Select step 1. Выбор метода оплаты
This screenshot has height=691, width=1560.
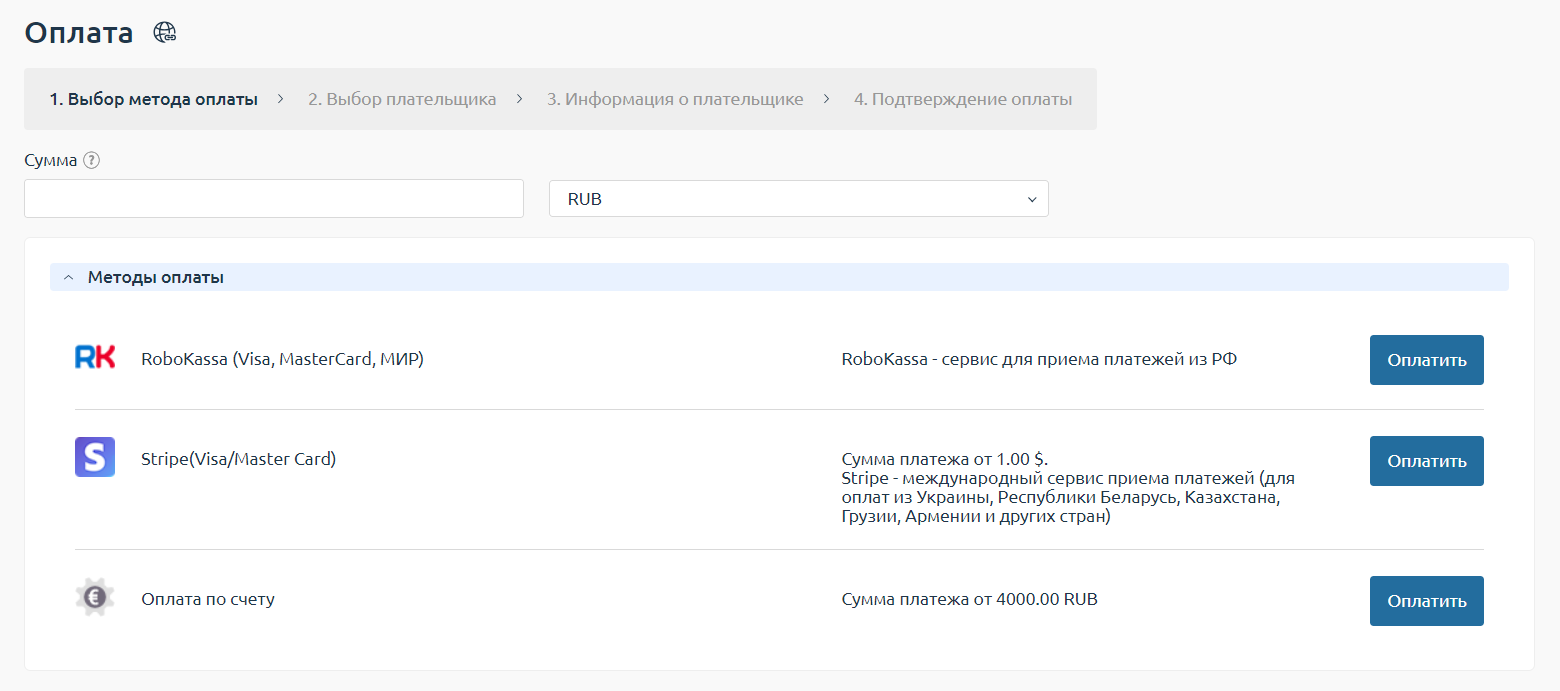[154, 99]
